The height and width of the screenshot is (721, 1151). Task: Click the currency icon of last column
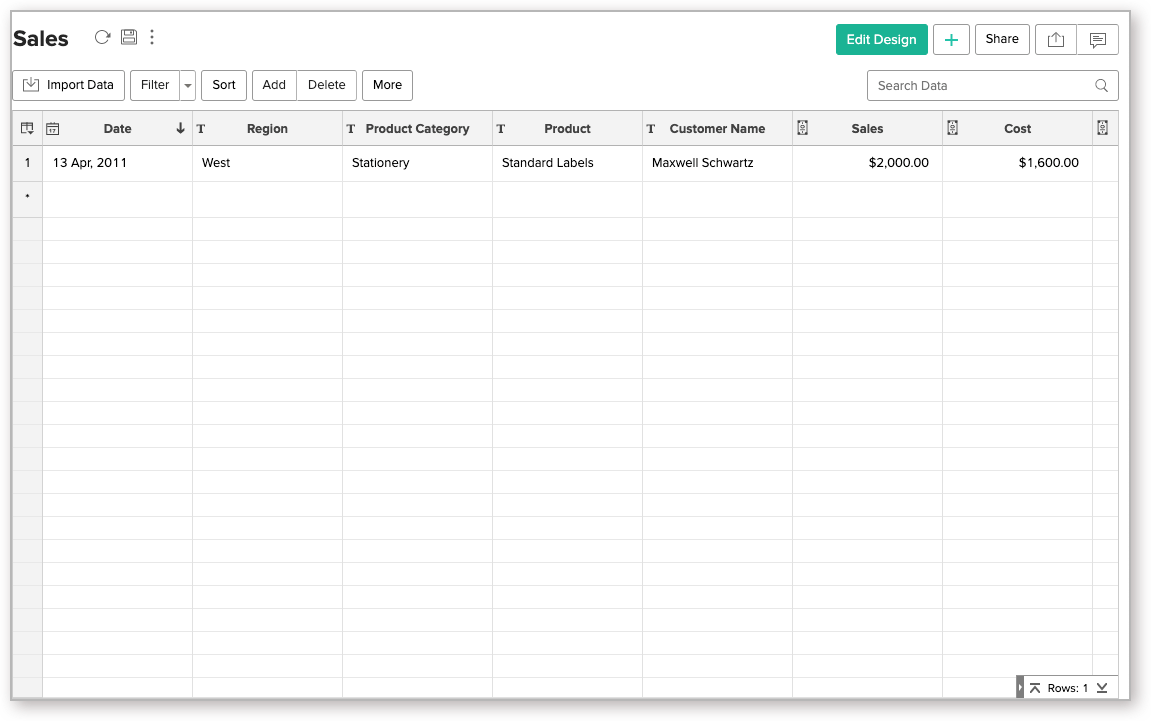1103,128
